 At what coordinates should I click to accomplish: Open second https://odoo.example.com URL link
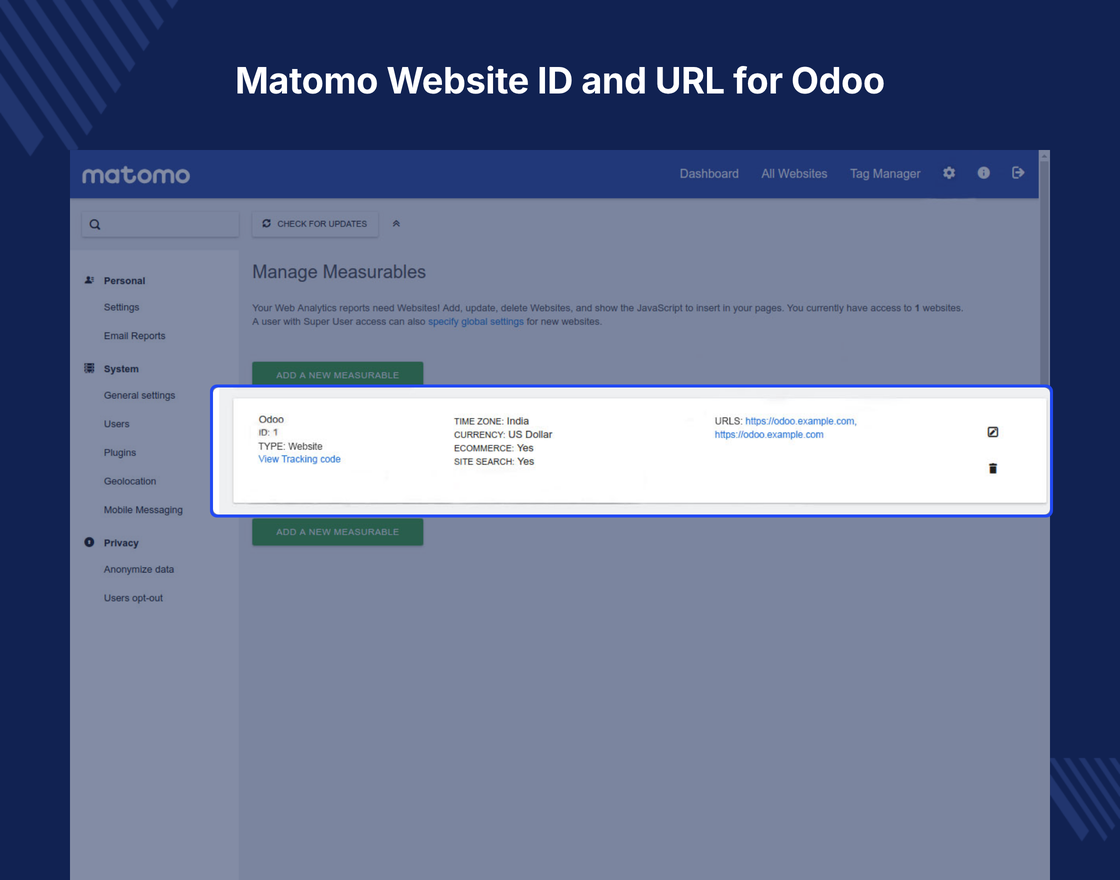tap(769, 434)
